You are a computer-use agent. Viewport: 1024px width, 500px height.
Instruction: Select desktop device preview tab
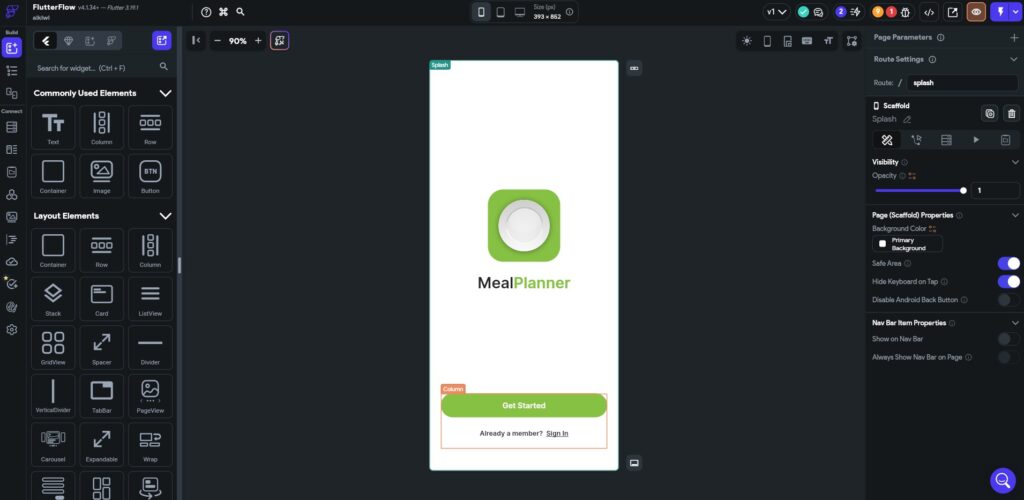click(x=520, y=12)
